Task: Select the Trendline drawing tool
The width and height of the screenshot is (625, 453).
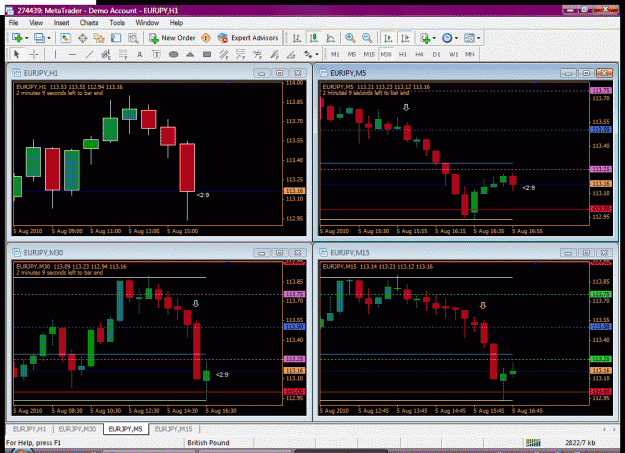Action: [x=89, y=54]
